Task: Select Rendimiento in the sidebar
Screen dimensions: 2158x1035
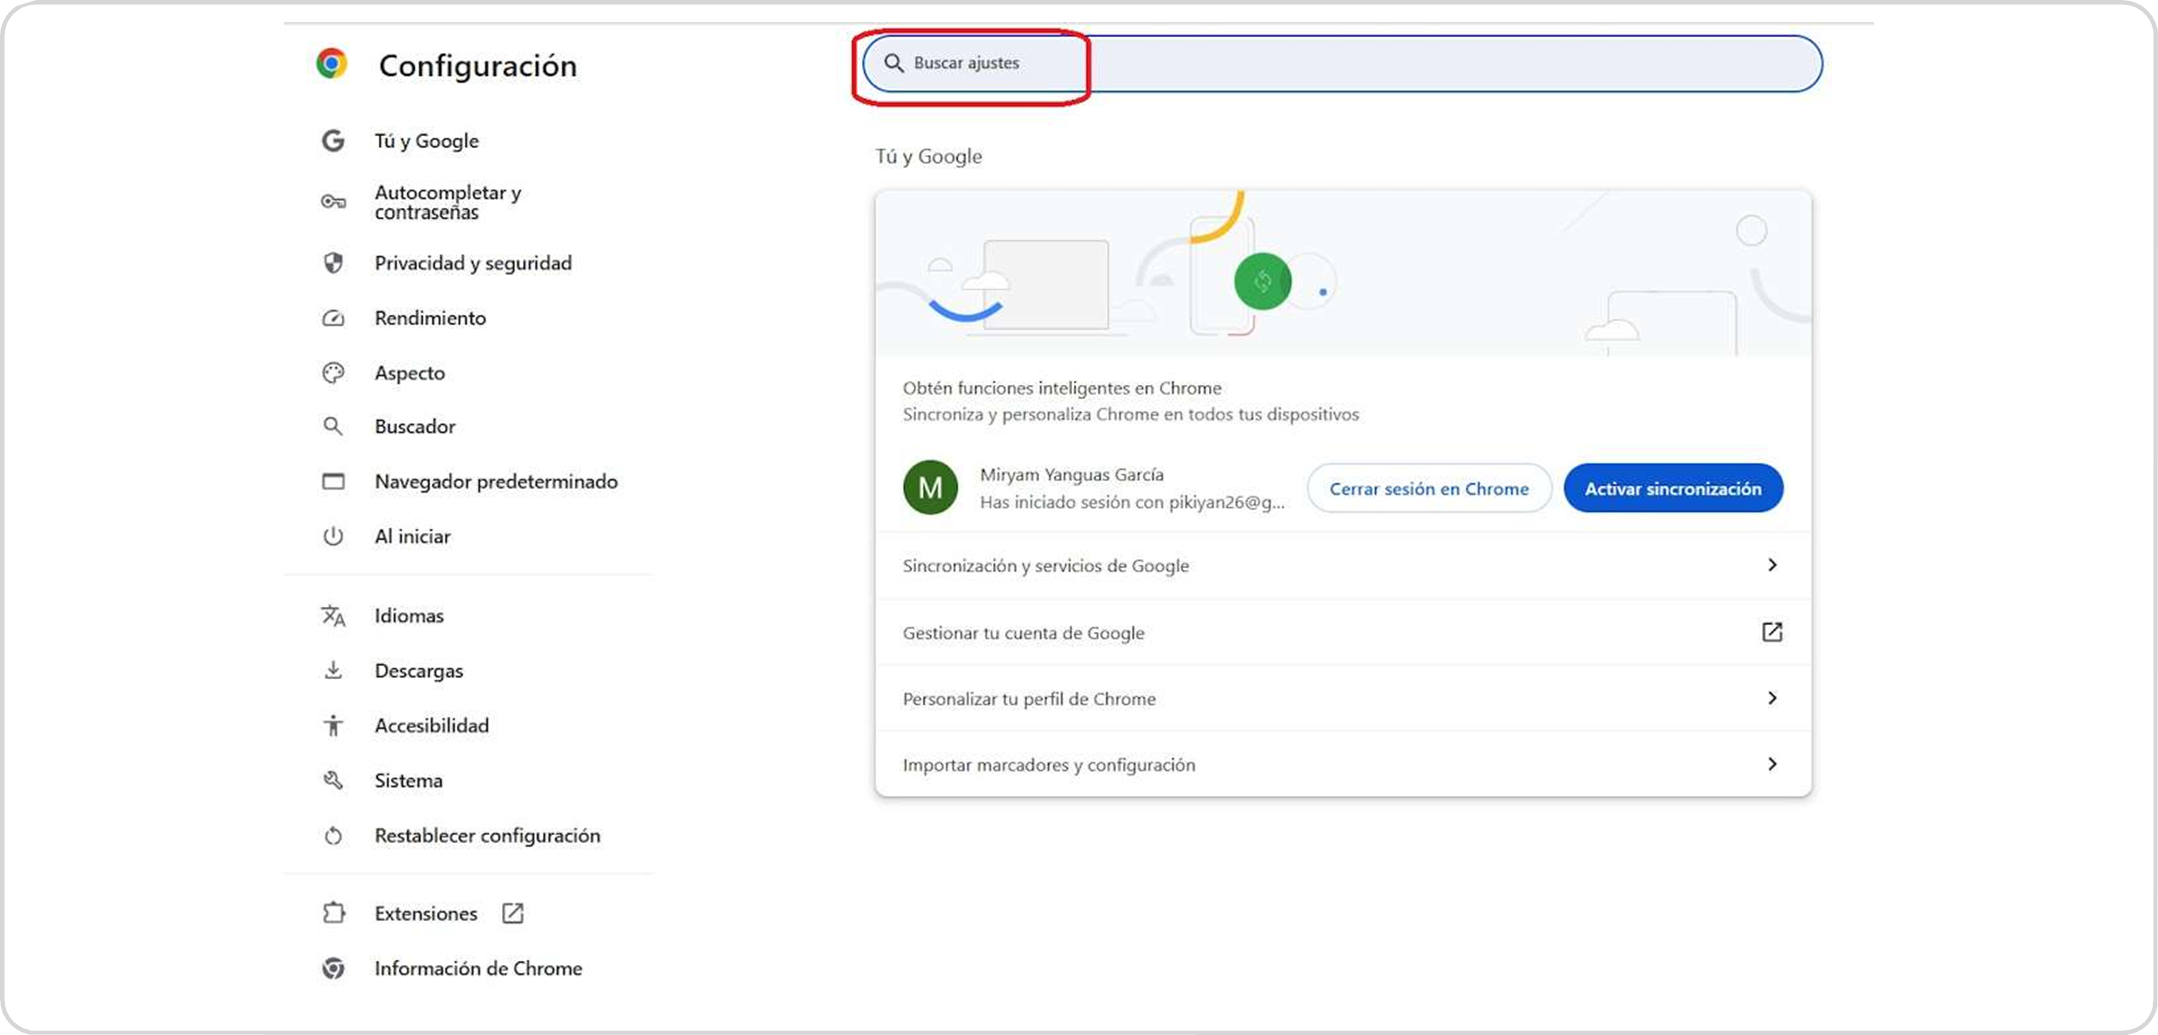Action: click(430, 318)
